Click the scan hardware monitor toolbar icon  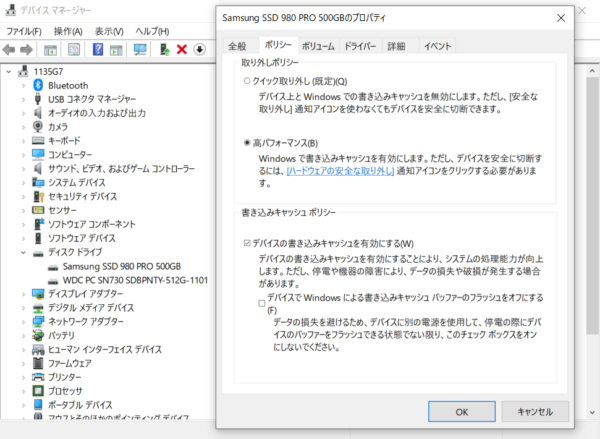[x=140, y=49]
